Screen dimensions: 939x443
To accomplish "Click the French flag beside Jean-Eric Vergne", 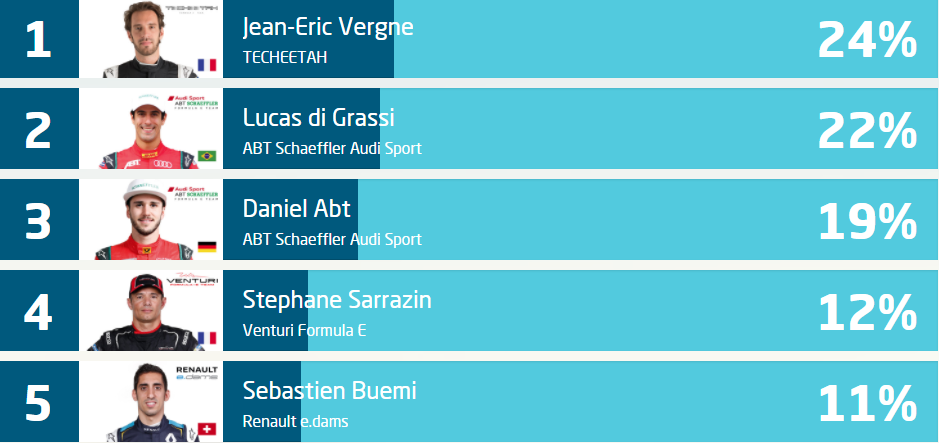I will point(207,65).
